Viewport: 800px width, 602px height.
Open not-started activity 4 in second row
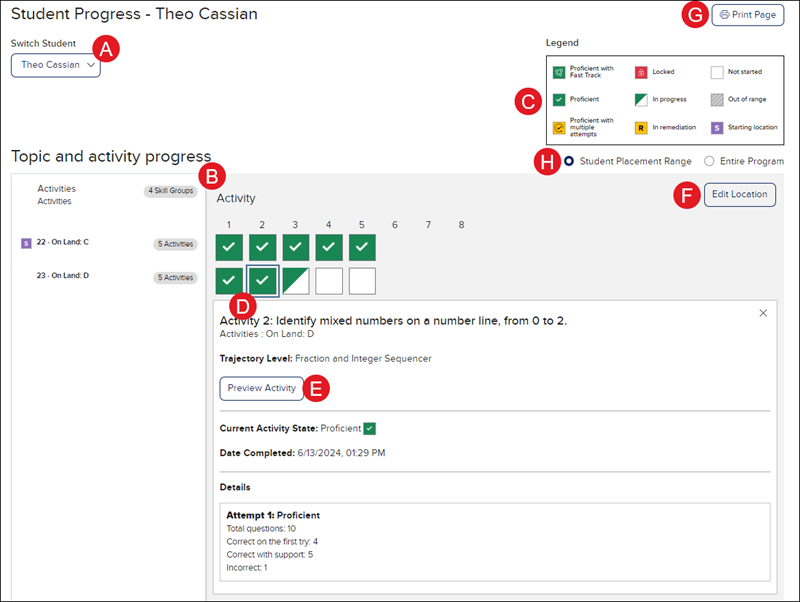click(328, 281)
